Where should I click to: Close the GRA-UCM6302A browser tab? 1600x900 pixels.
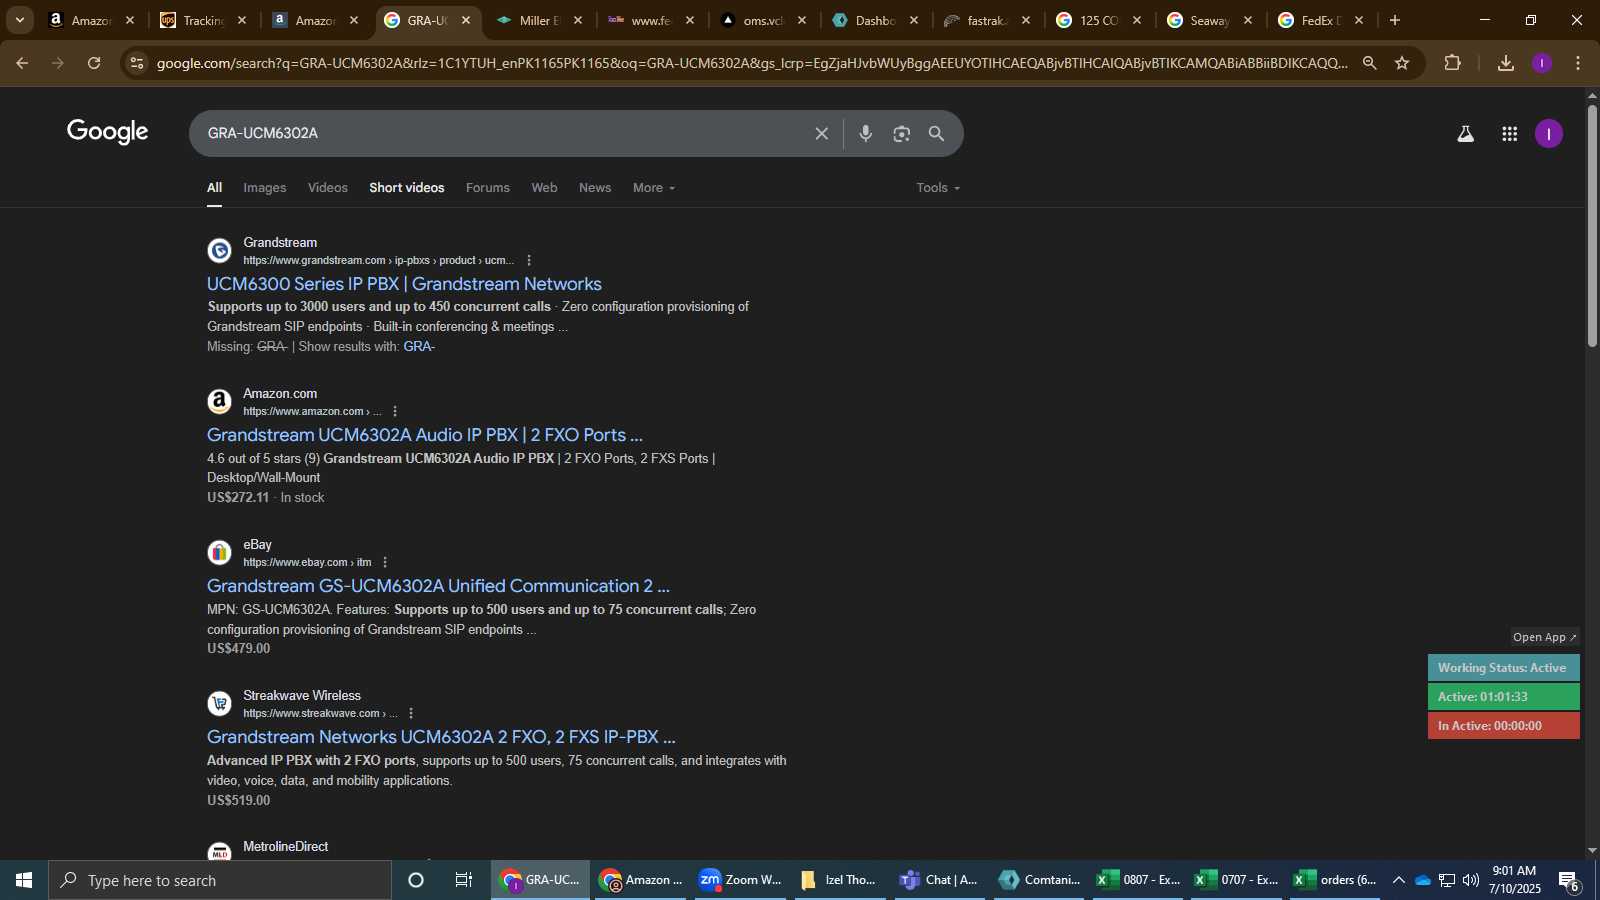click(465, 20)
